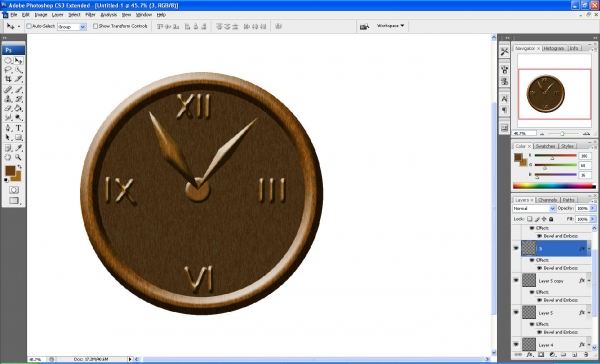Image resolution: width=600 pixels, height=364 pixels.
Task: Select the Healing Brush tool
Action: pos(8,90)
